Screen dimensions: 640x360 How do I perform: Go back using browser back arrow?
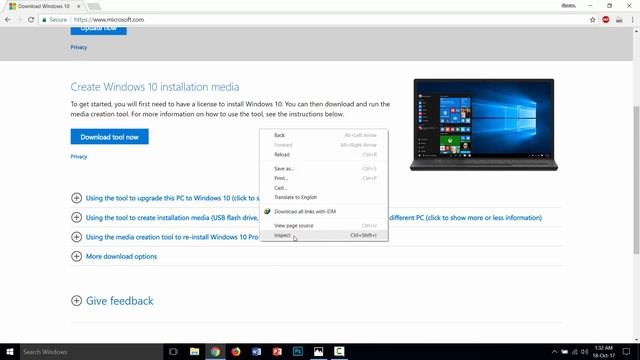(x=8, y=20)
